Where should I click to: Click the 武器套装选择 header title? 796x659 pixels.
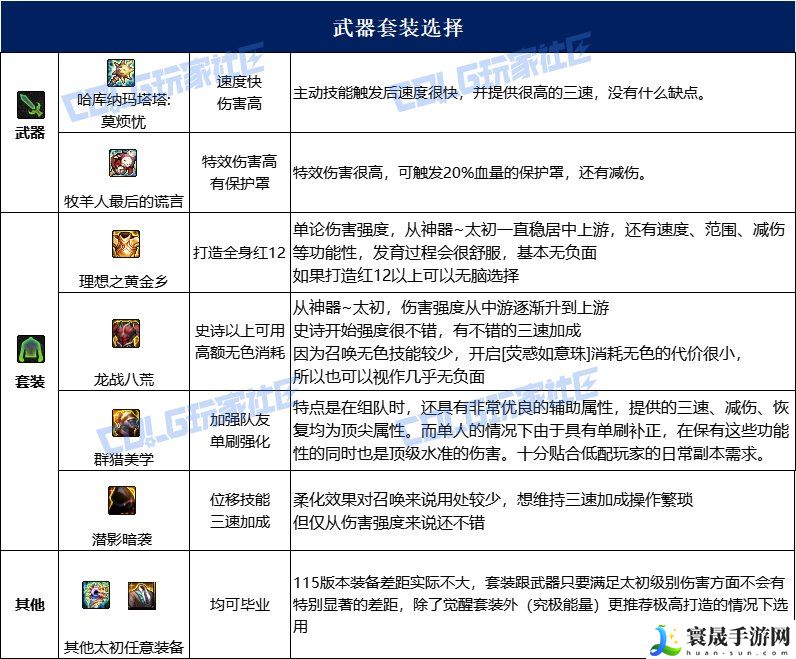398,27
